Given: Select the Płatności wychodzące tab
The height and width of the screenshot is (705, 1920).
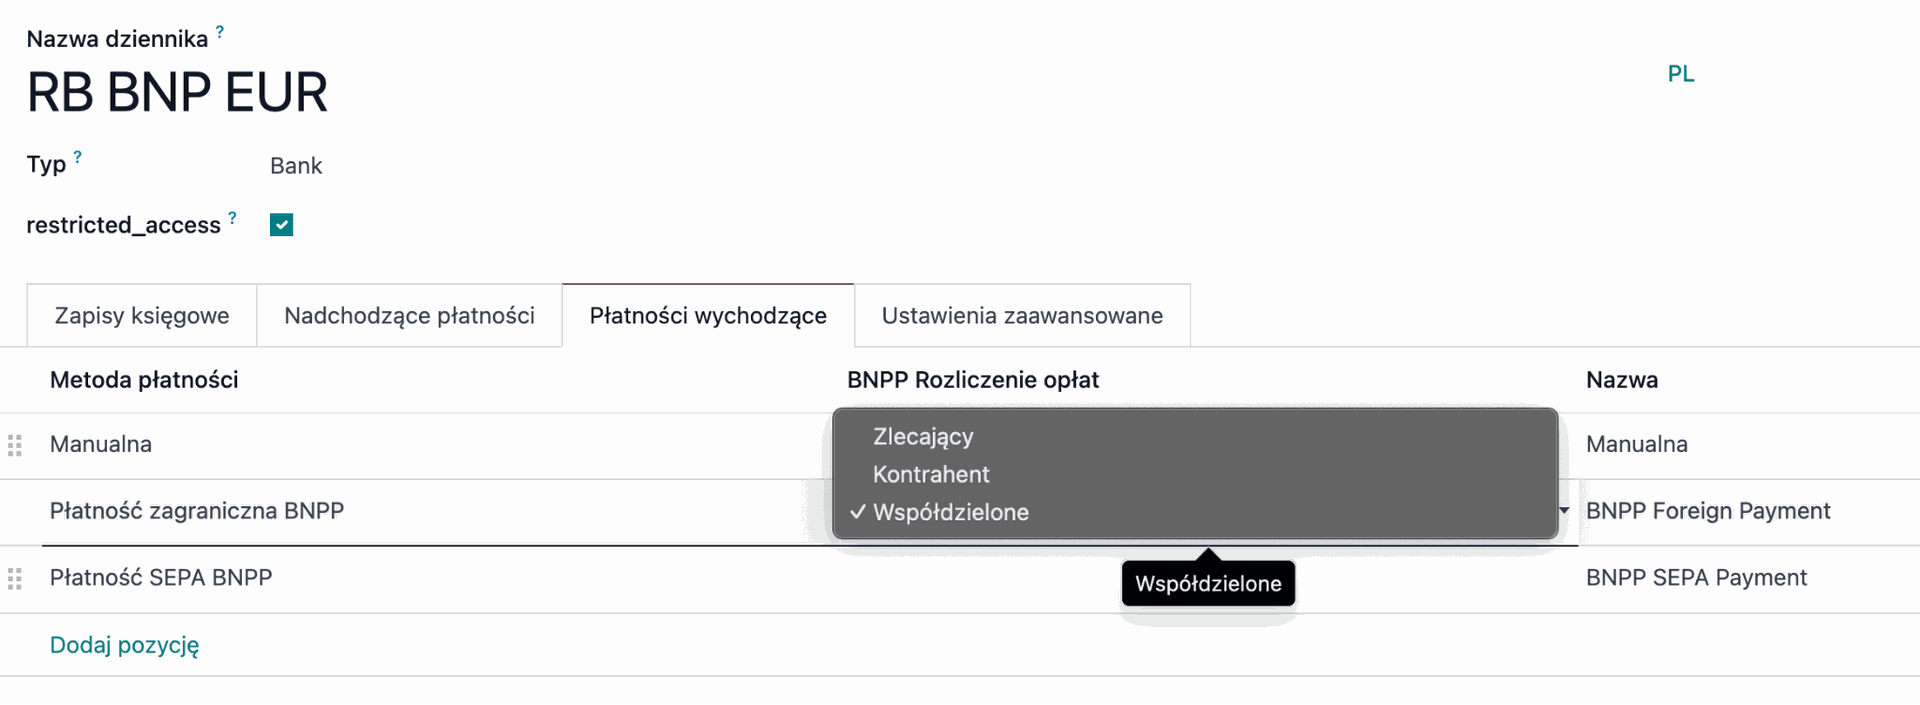Looking at the screenshot, I should click(x=708, y=316).
